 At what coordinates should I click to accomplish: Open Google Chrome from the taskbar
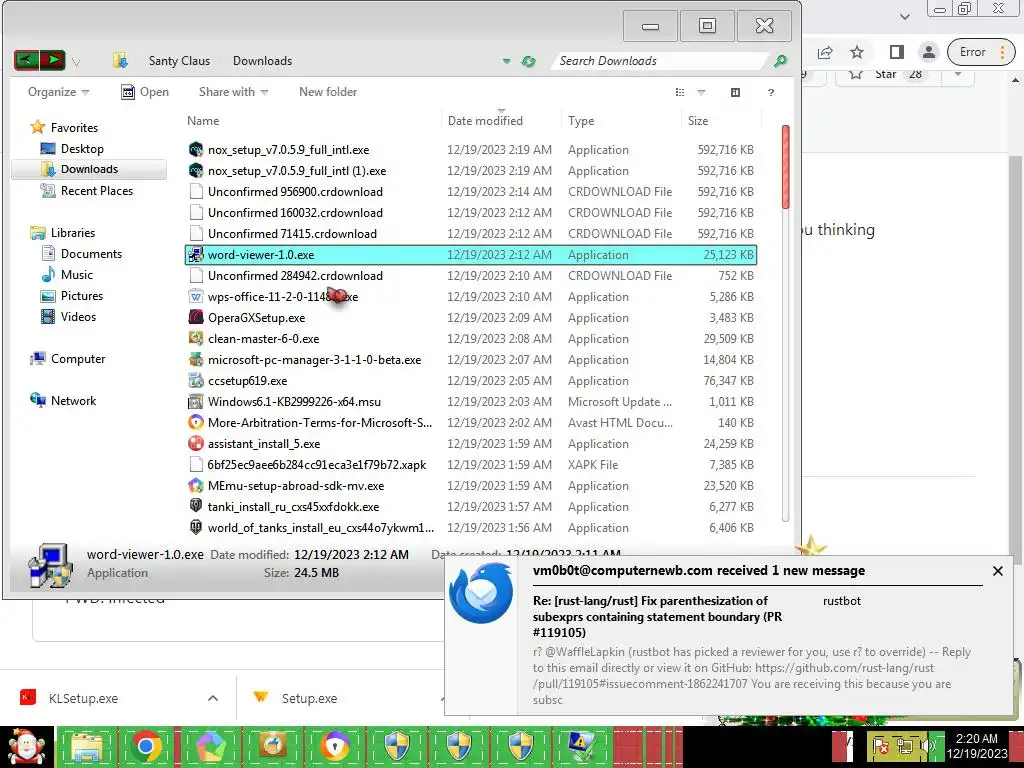[146, 747]
